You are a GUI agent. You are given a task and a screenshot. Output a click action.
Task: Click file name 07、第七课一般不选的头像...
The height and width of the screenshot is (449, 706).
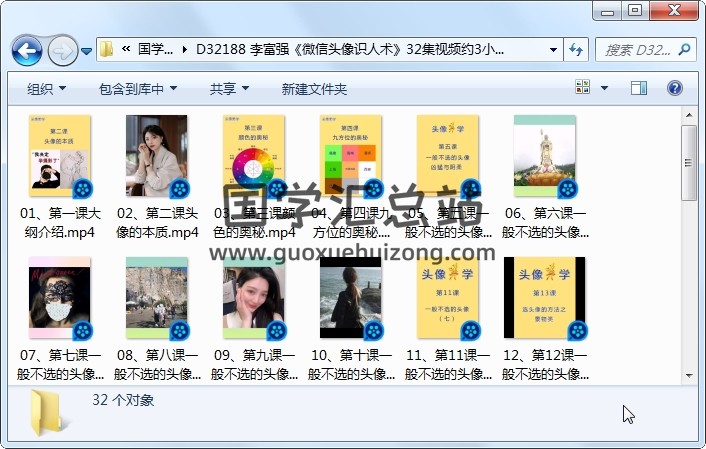(x=60, y=364)
